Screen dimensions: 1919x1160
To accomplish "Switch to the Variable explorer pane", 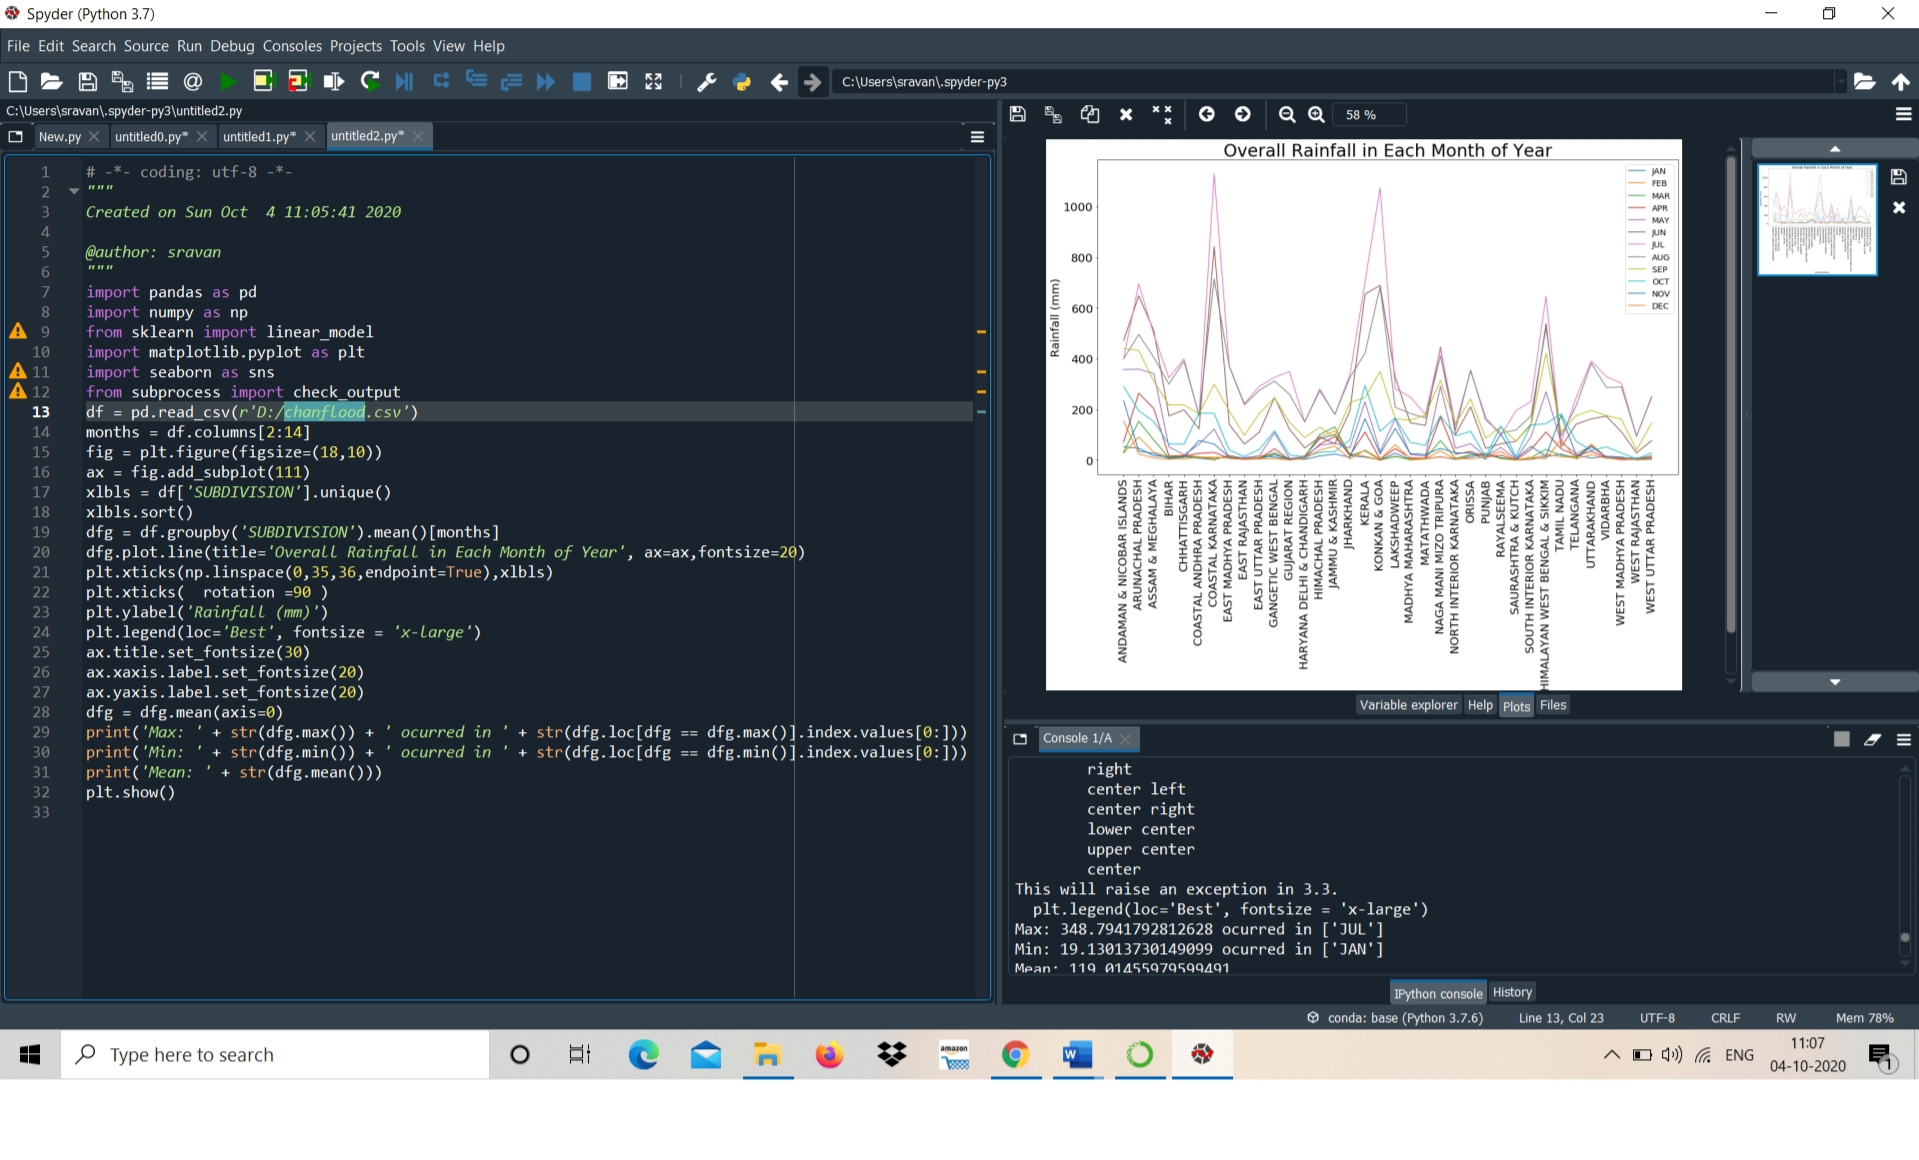I will coord(1408,705).
